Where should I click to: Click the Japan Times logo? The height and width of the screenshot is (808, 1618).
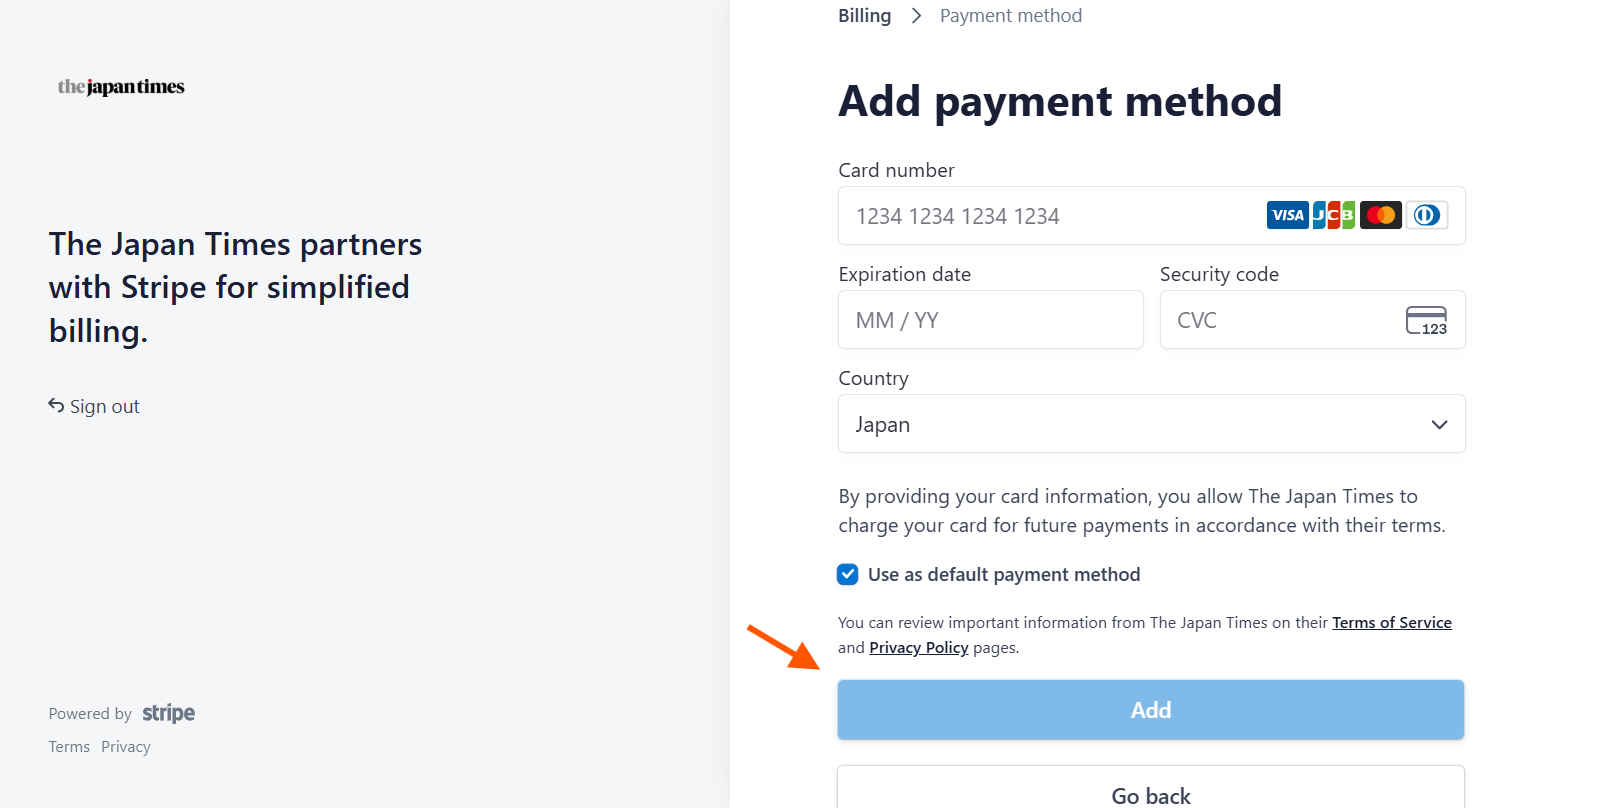121,87
